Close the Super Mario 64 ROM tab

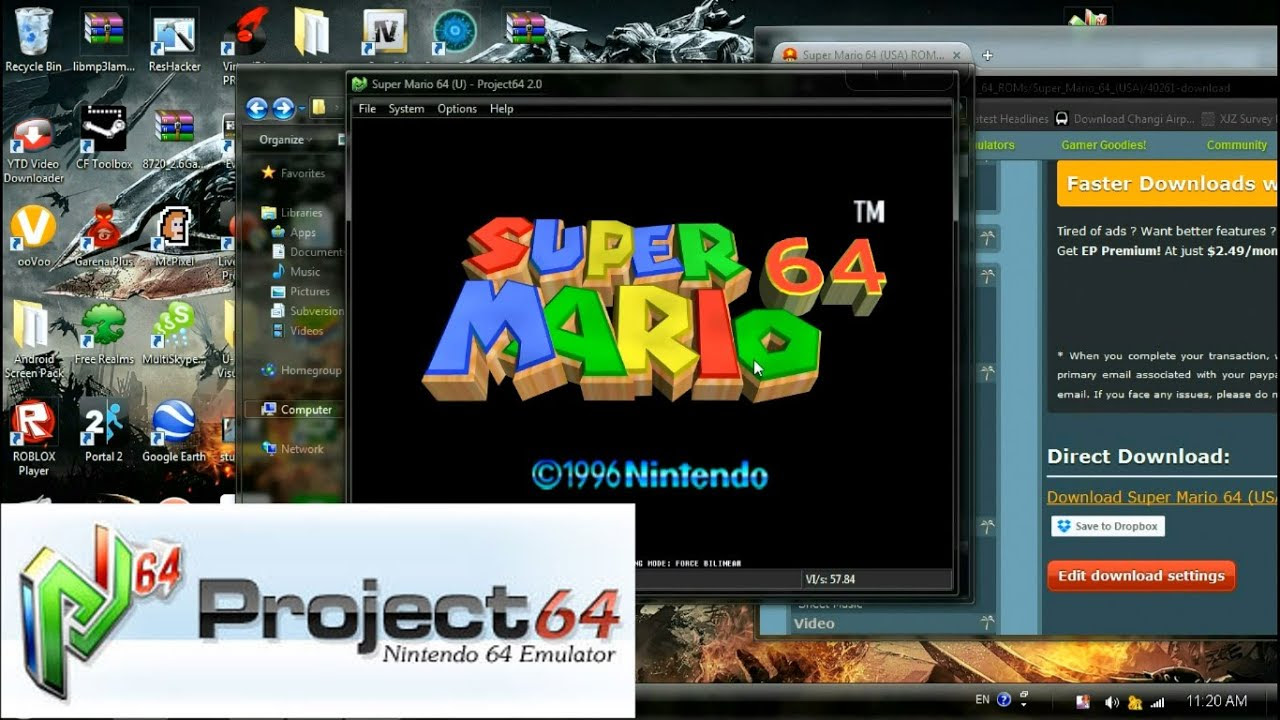click(957, 55)
